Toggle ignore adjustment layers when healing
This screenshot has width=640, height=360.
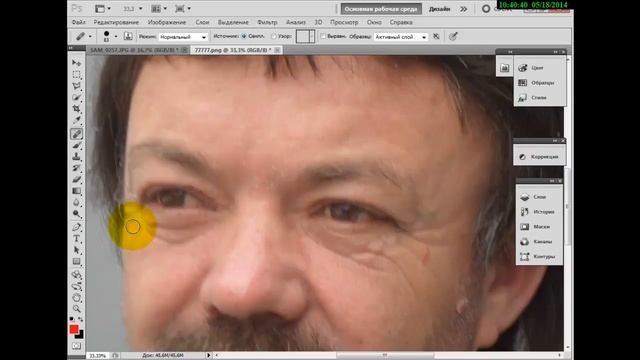pos(436,36)
